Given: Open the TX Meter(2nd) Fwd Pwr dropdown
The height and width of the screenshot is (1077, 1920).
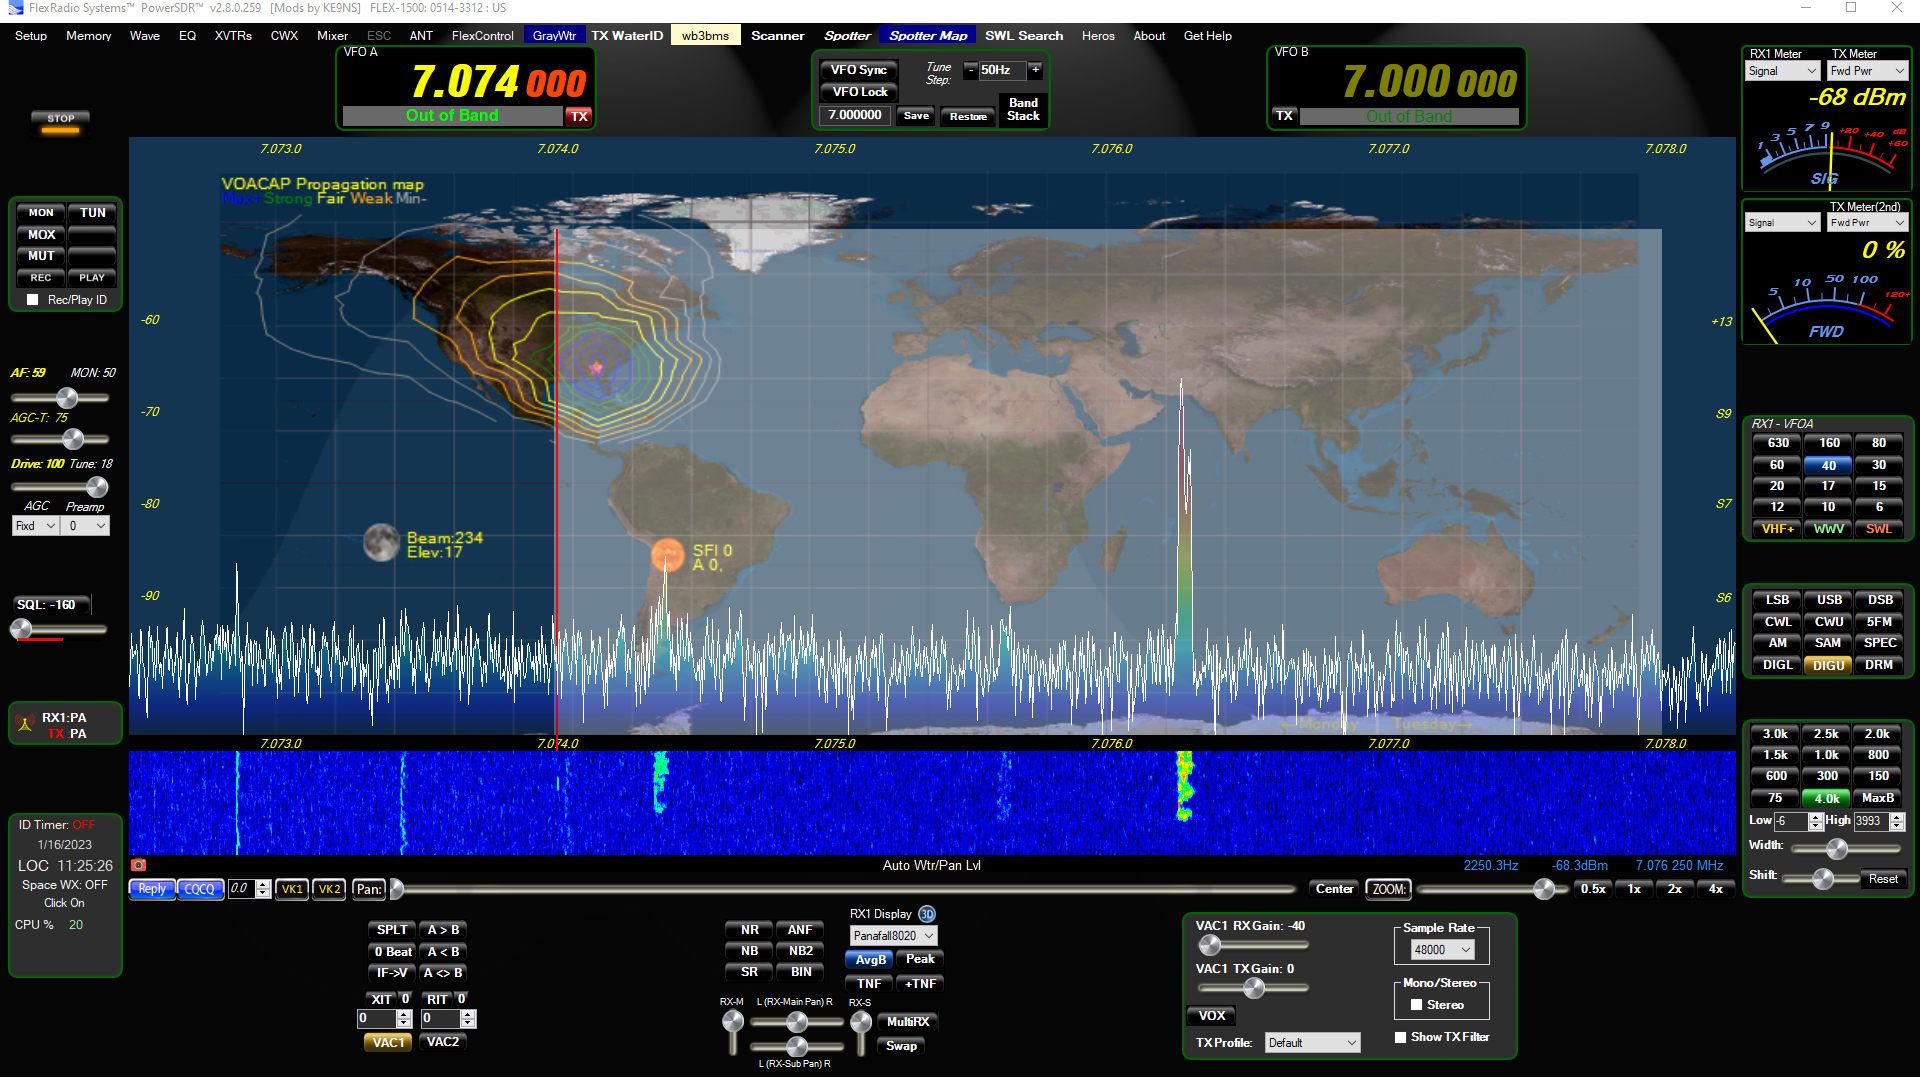Looking at the screenshot, I should point(1868,223).
